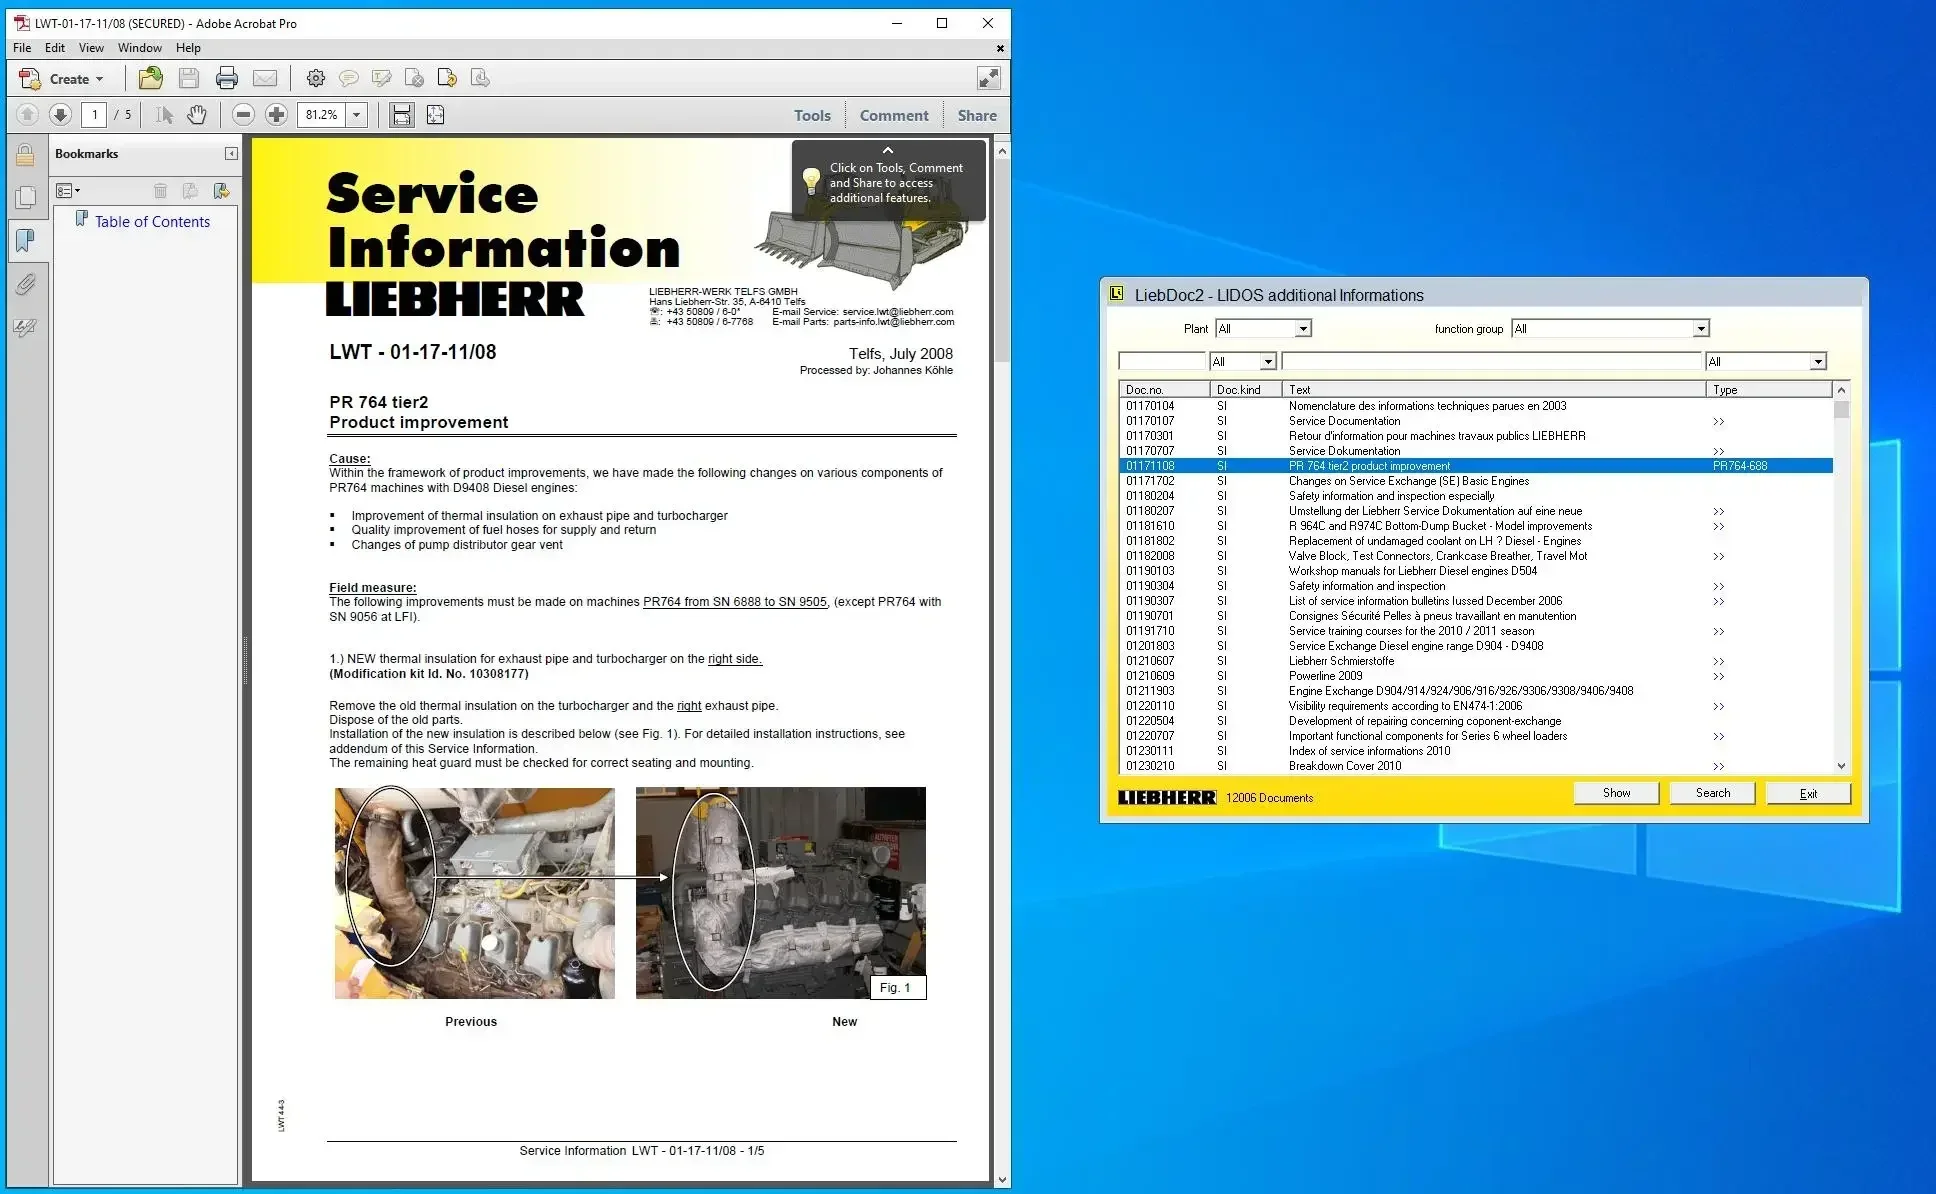Click the sticky note comment icon

pyautogui.click(x=348, y=78)
